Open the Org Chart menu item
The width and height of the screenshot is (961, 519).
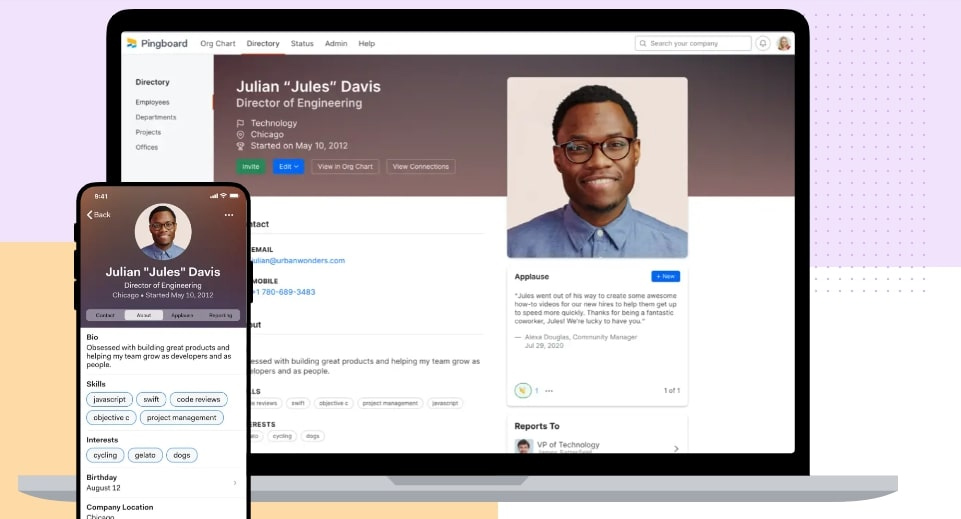pos(218,44)
